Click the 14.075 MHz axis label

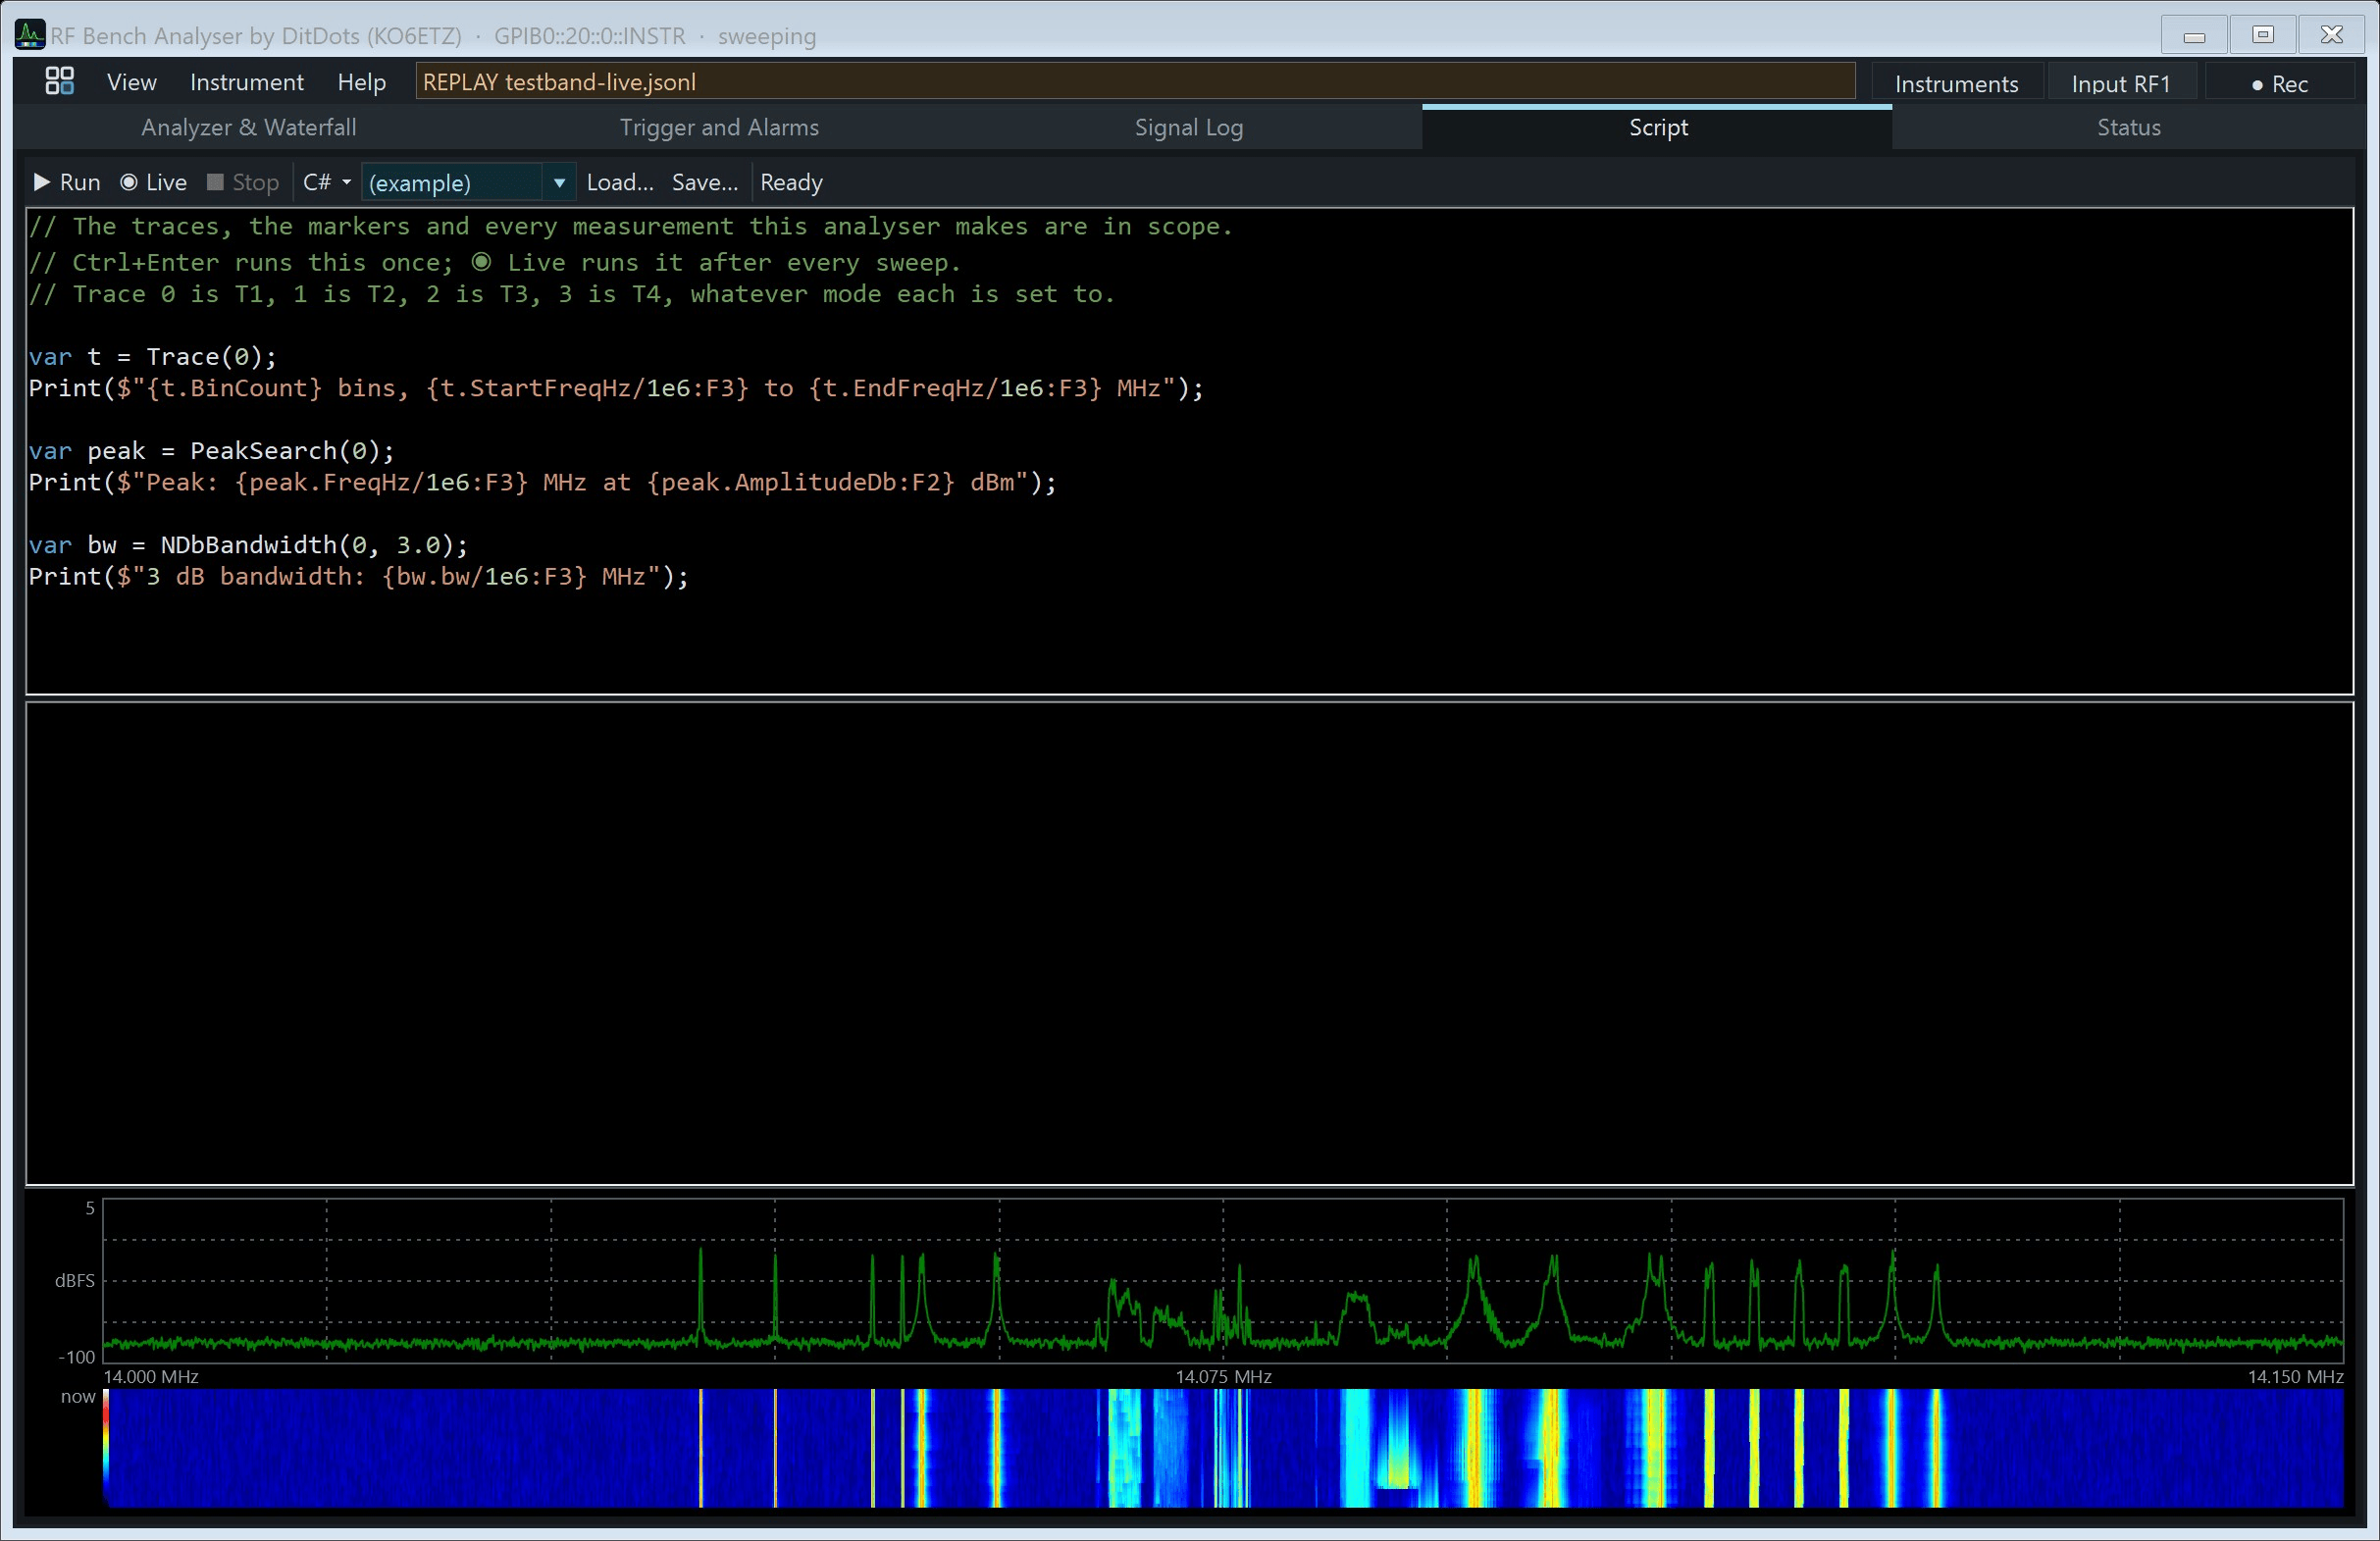[1223, 1377]
